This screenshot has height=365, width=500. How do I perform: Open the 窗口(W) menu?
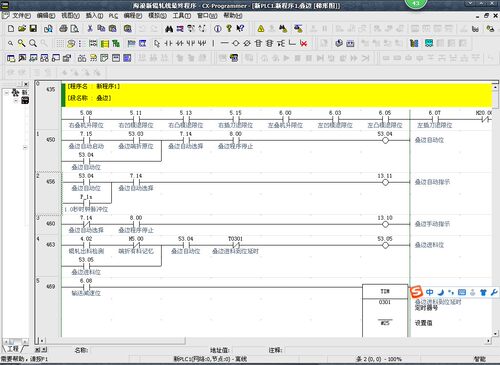(x=207, y=16)
